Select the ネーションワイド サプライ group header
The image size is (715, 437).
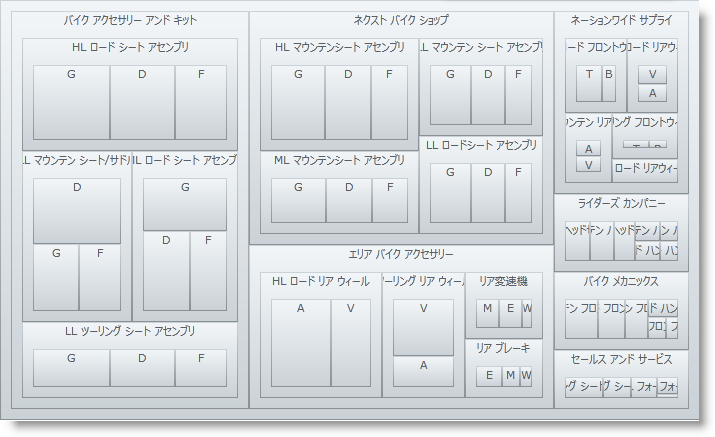pos(621,20)
